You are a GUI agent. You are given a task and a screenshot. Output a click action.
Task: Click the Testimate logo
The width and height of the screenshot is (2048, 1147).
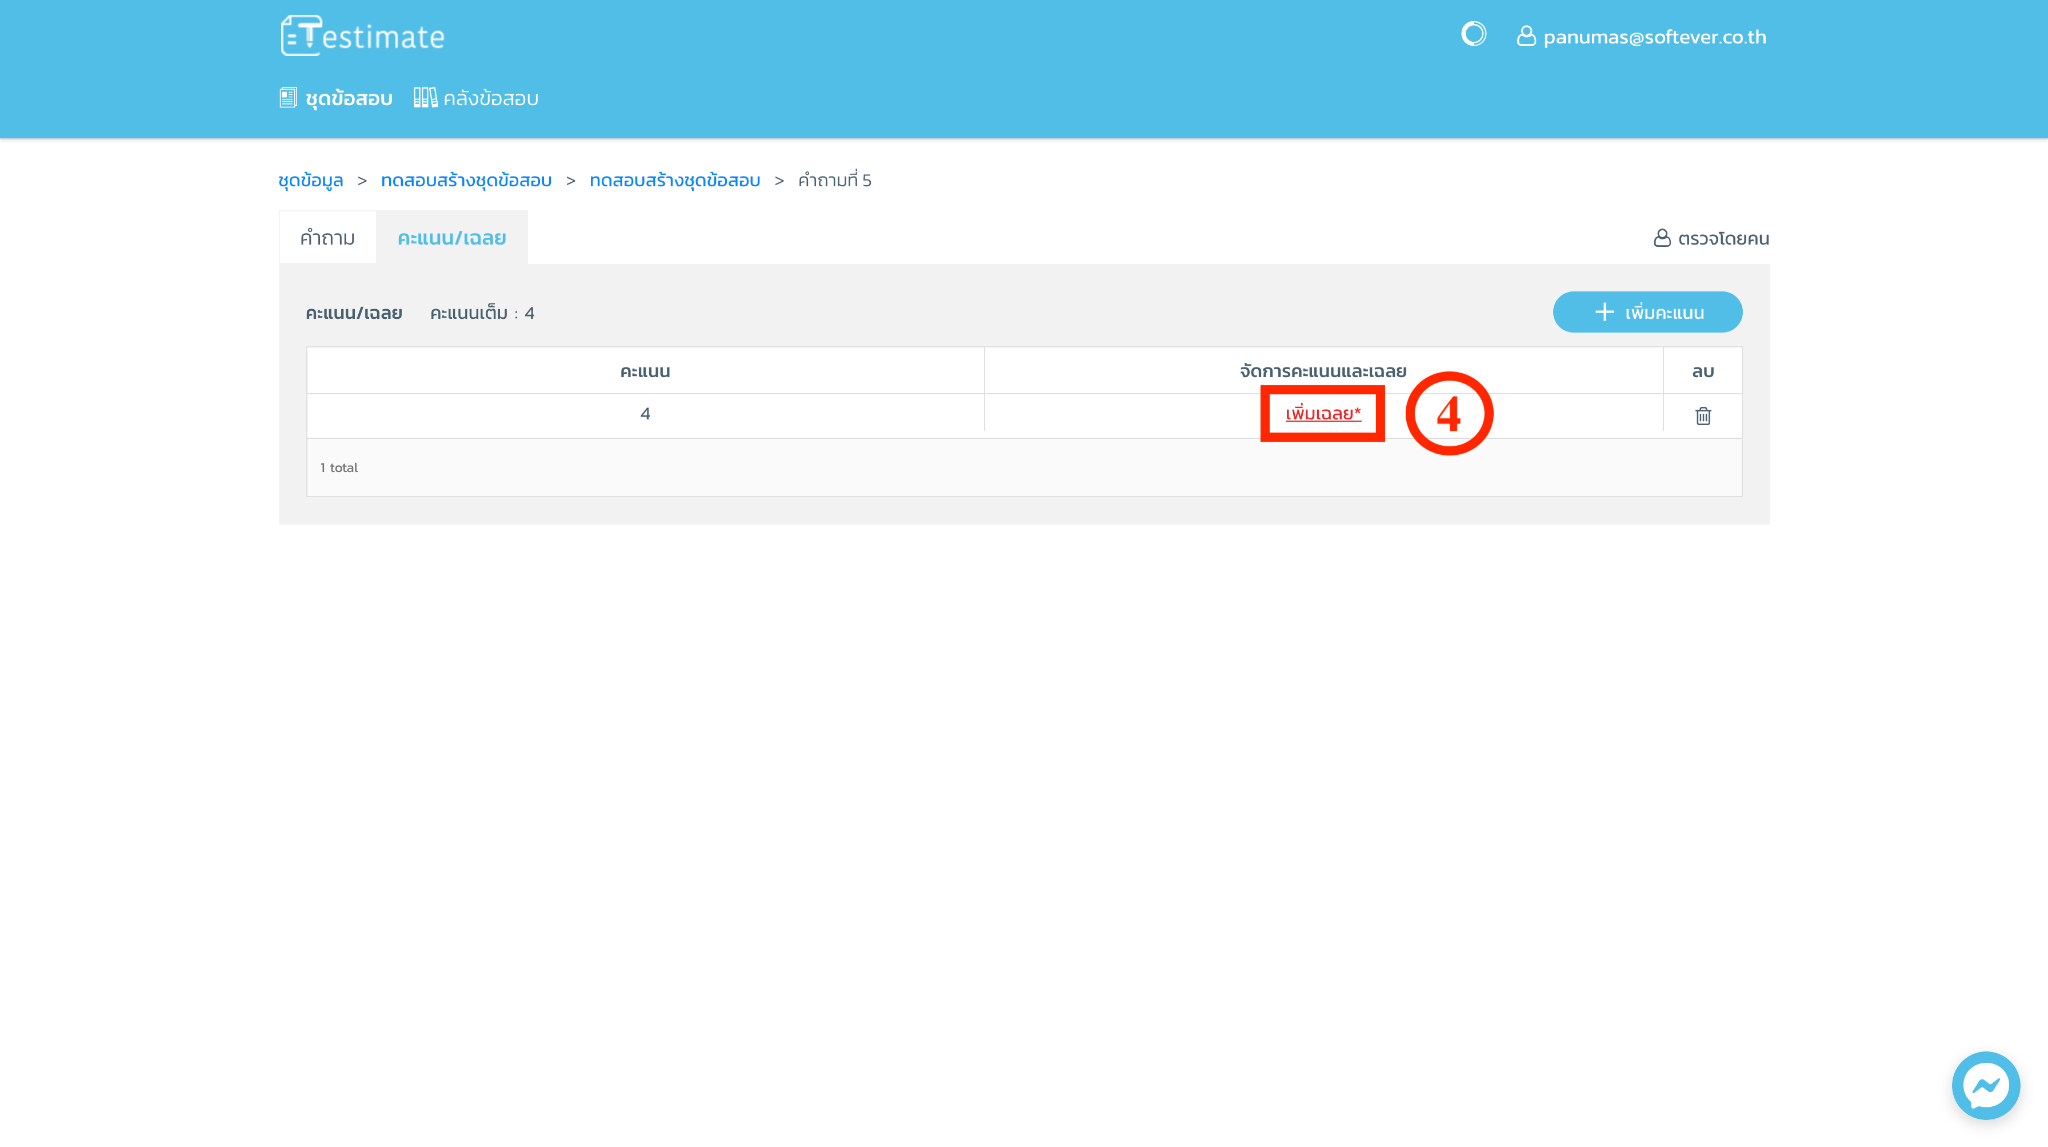[x=362, y=36]
